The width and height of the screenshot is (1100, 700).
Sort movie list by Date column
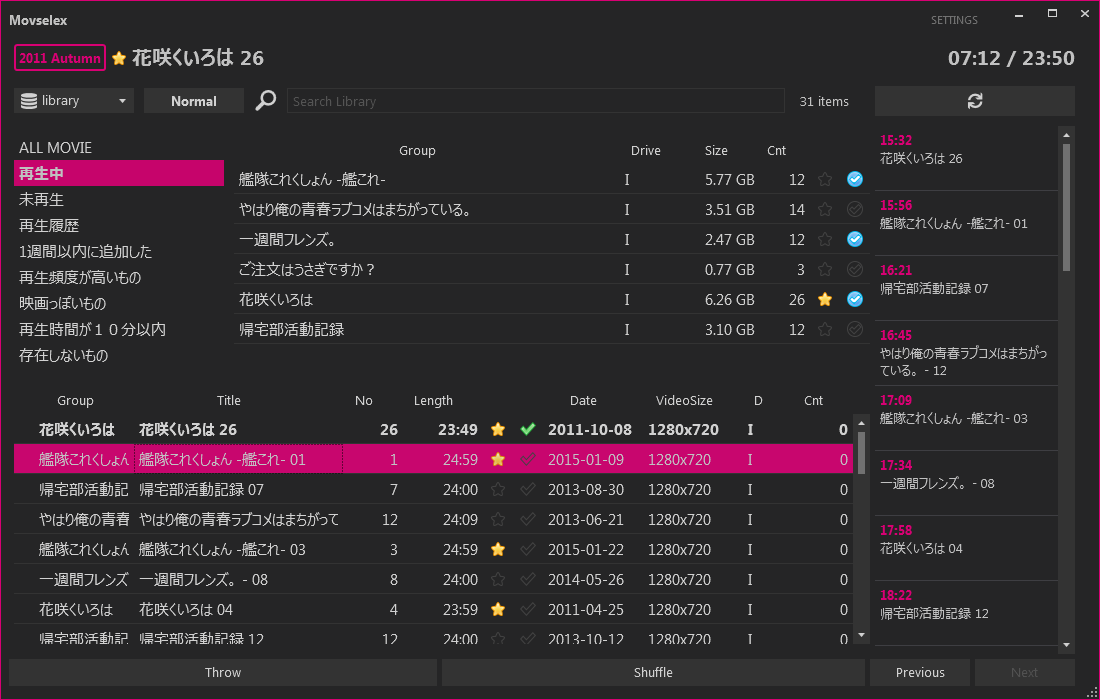click(583, 401)
